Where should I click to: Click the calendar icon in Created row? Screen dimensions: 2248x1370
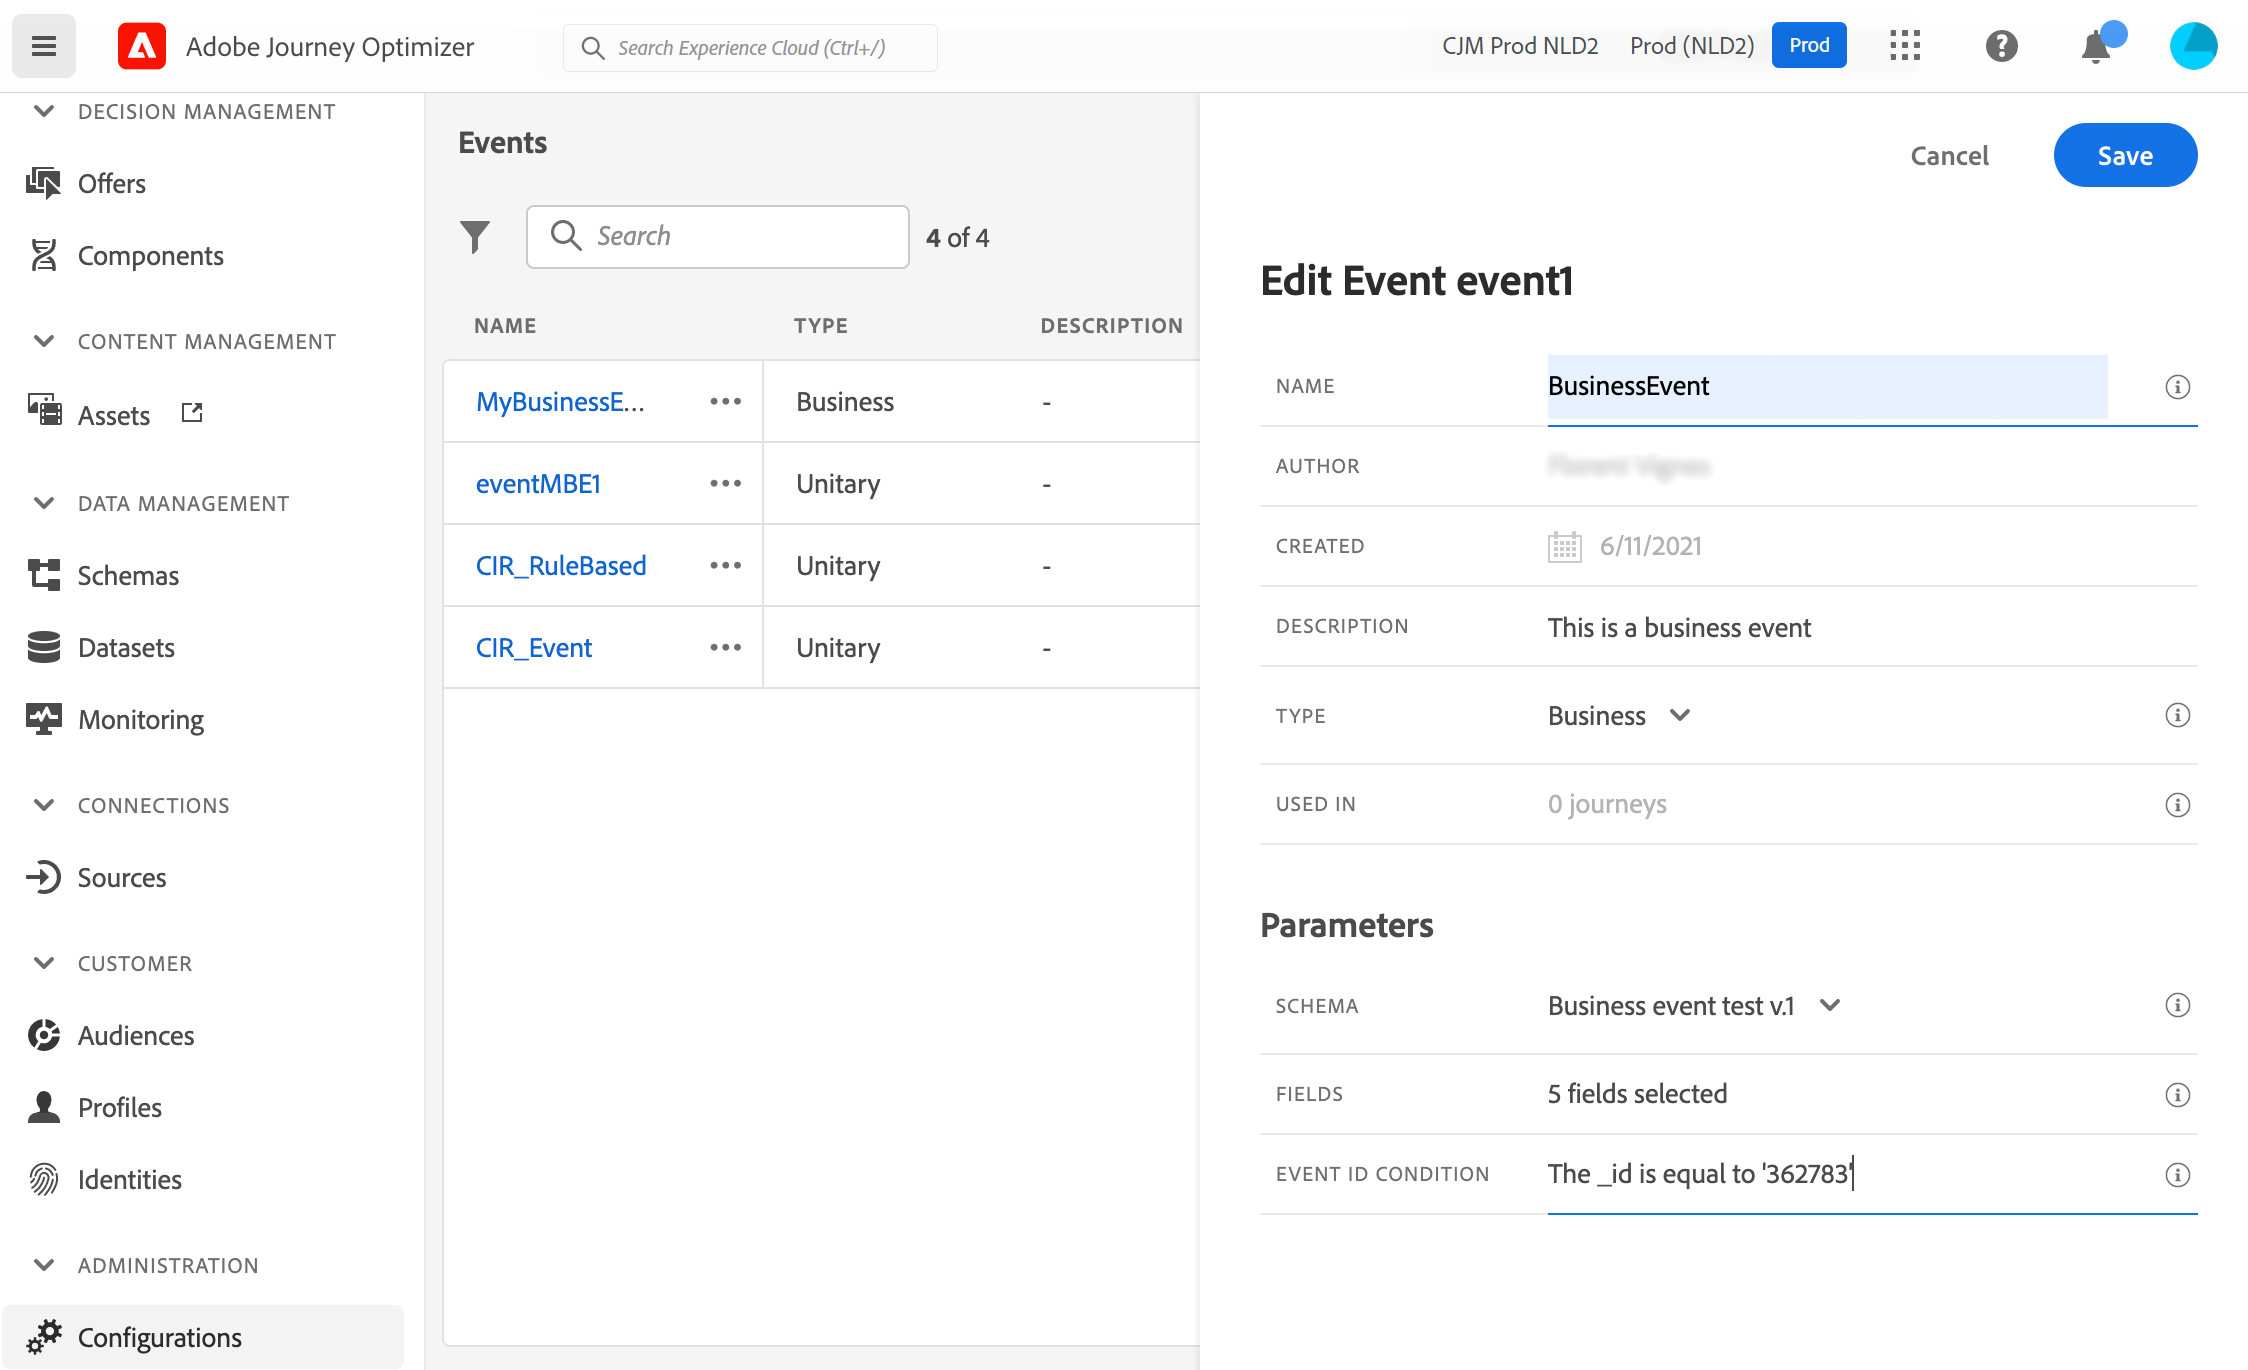1564,547
